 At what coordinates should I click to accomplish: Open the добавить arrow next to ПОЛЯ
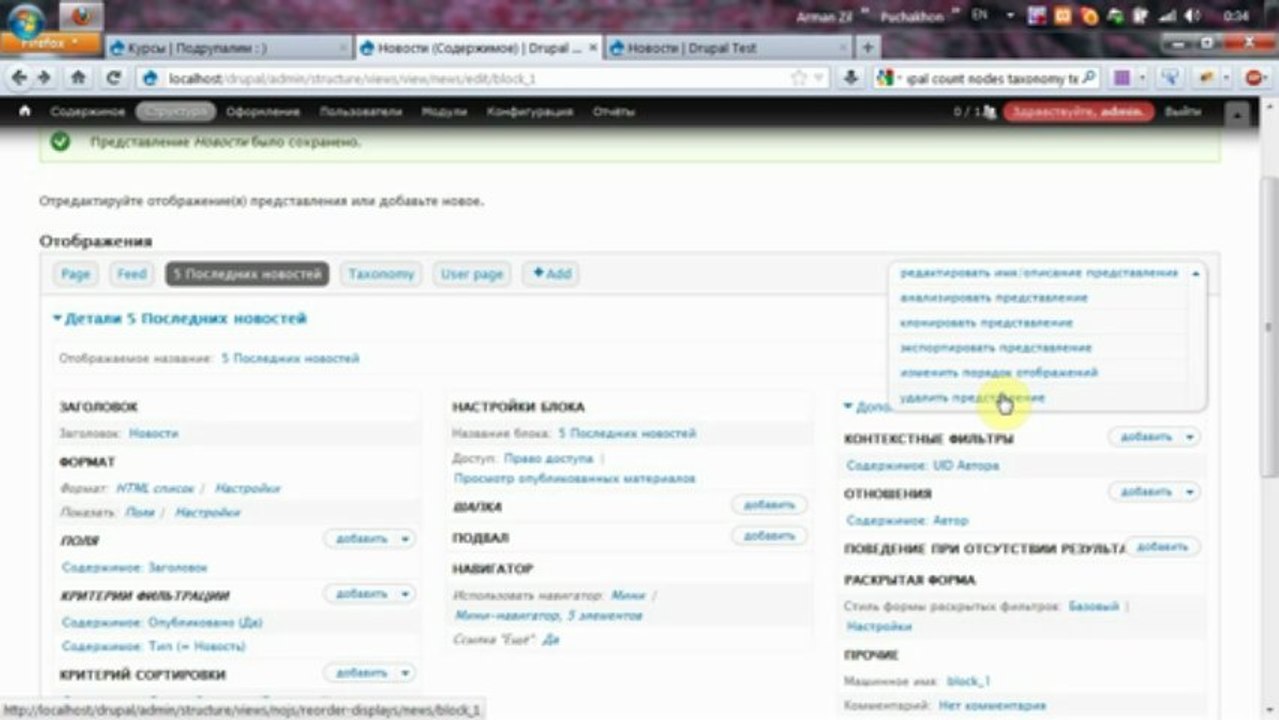pos(405,539)
